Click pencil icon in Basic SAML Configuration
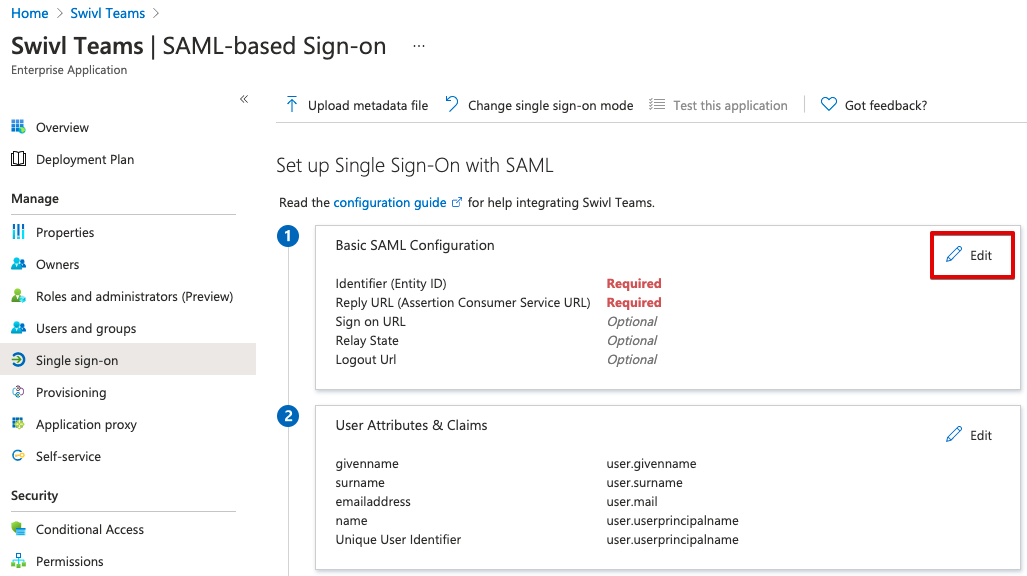The image size is (1027, 576). (954, 254)
